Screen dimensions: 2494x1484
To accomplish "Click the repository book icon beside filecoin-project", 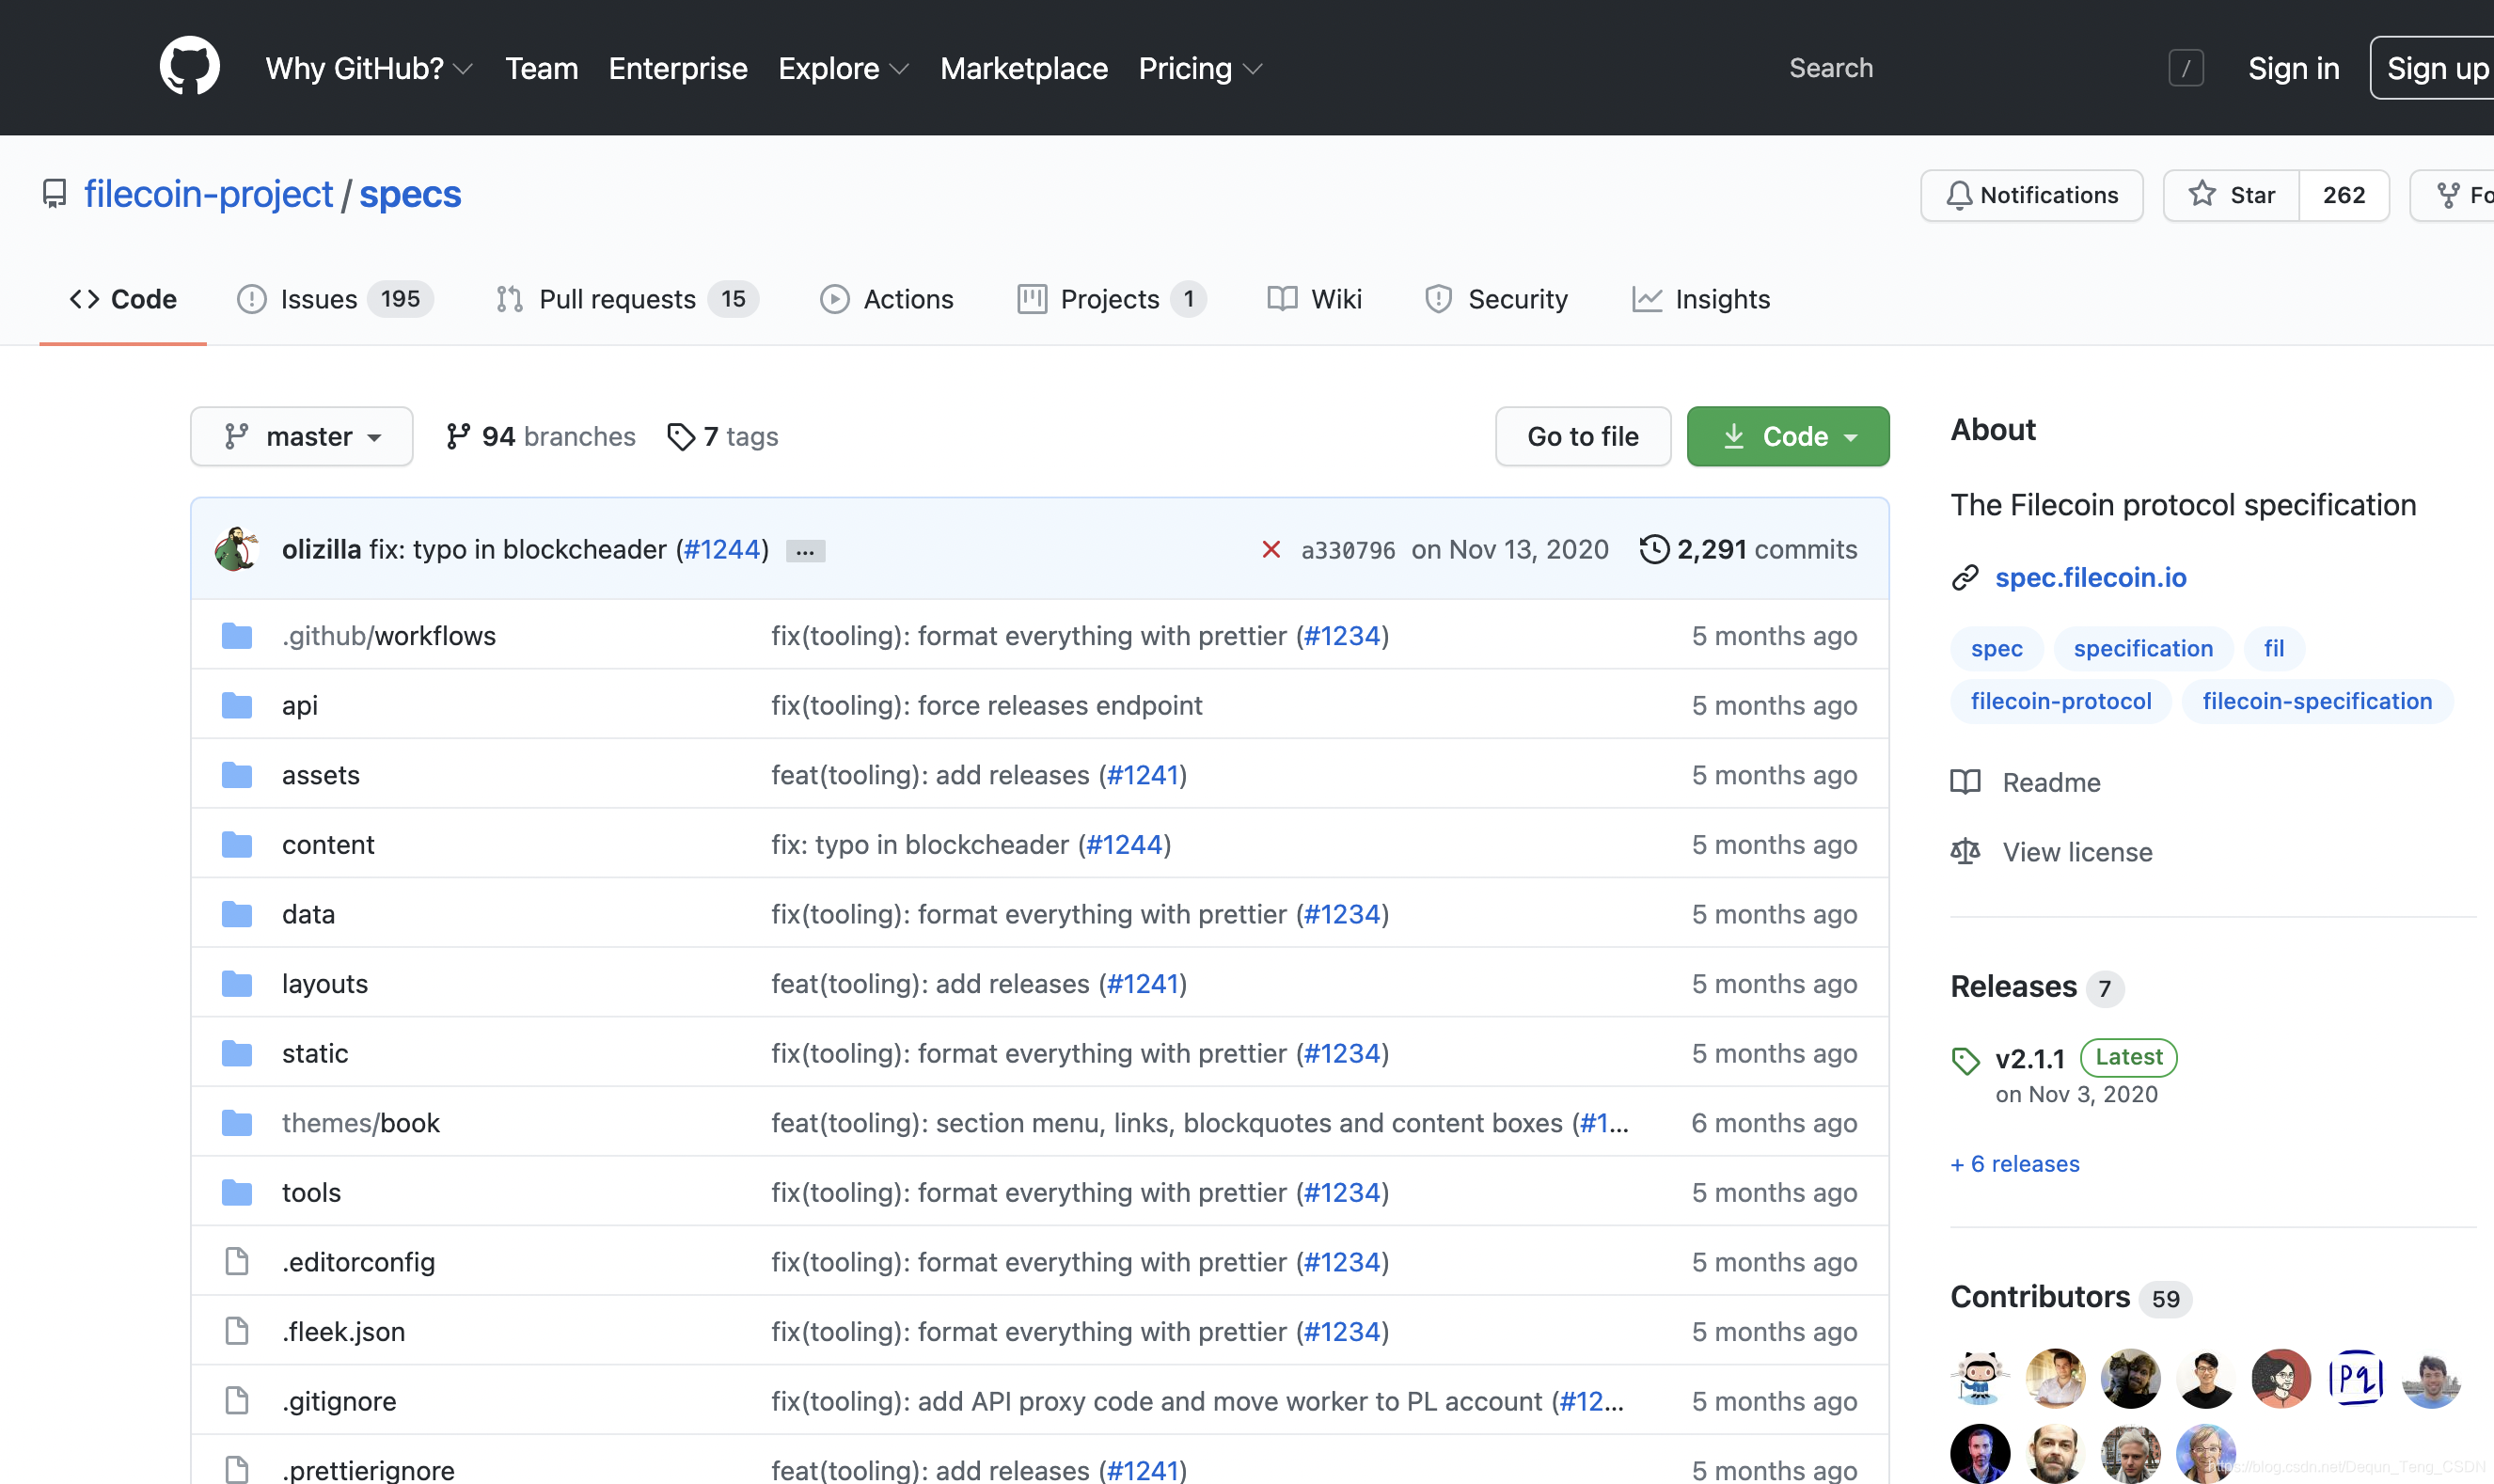I will click(x=54, y=194).
